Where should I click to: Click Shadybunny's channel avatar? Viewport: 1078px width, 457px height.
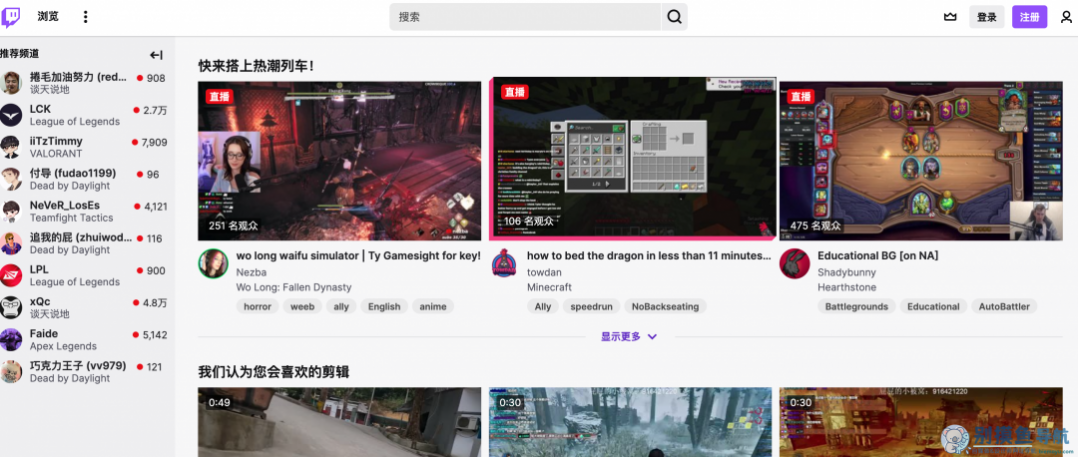pos(795,263)
